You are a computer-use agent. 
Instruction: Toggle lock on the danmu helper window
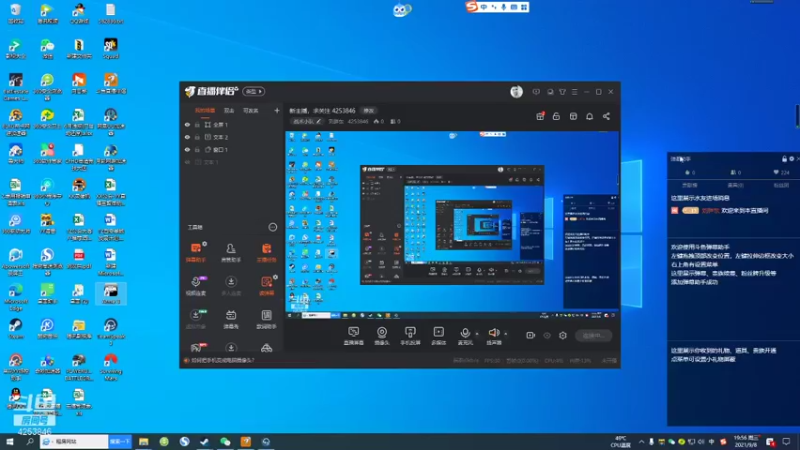(x=784, y=159)
